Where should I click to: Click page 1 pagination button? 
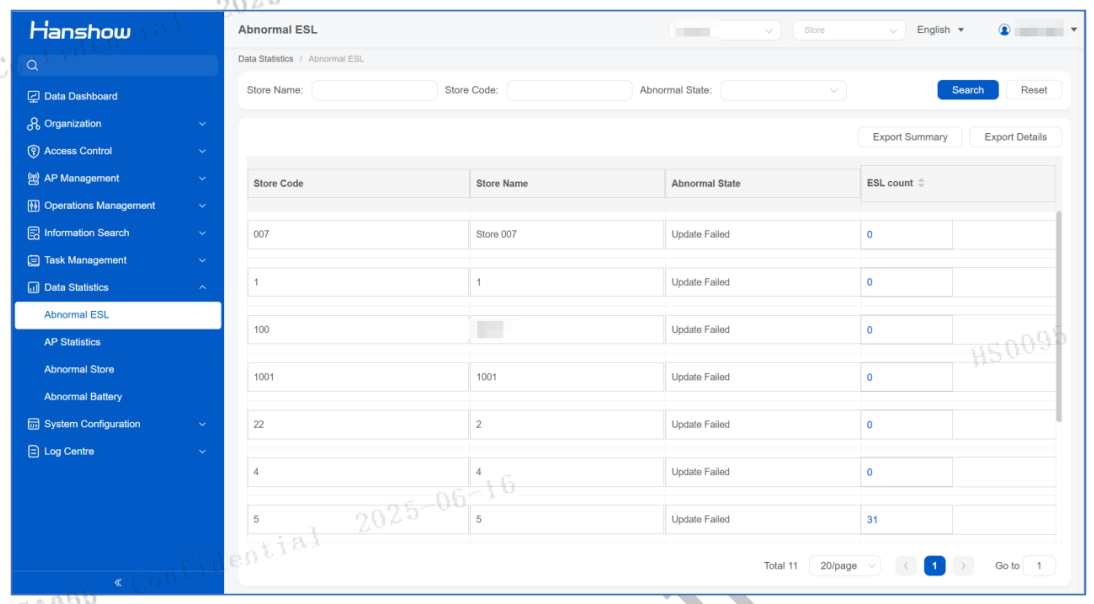(934, 566)
